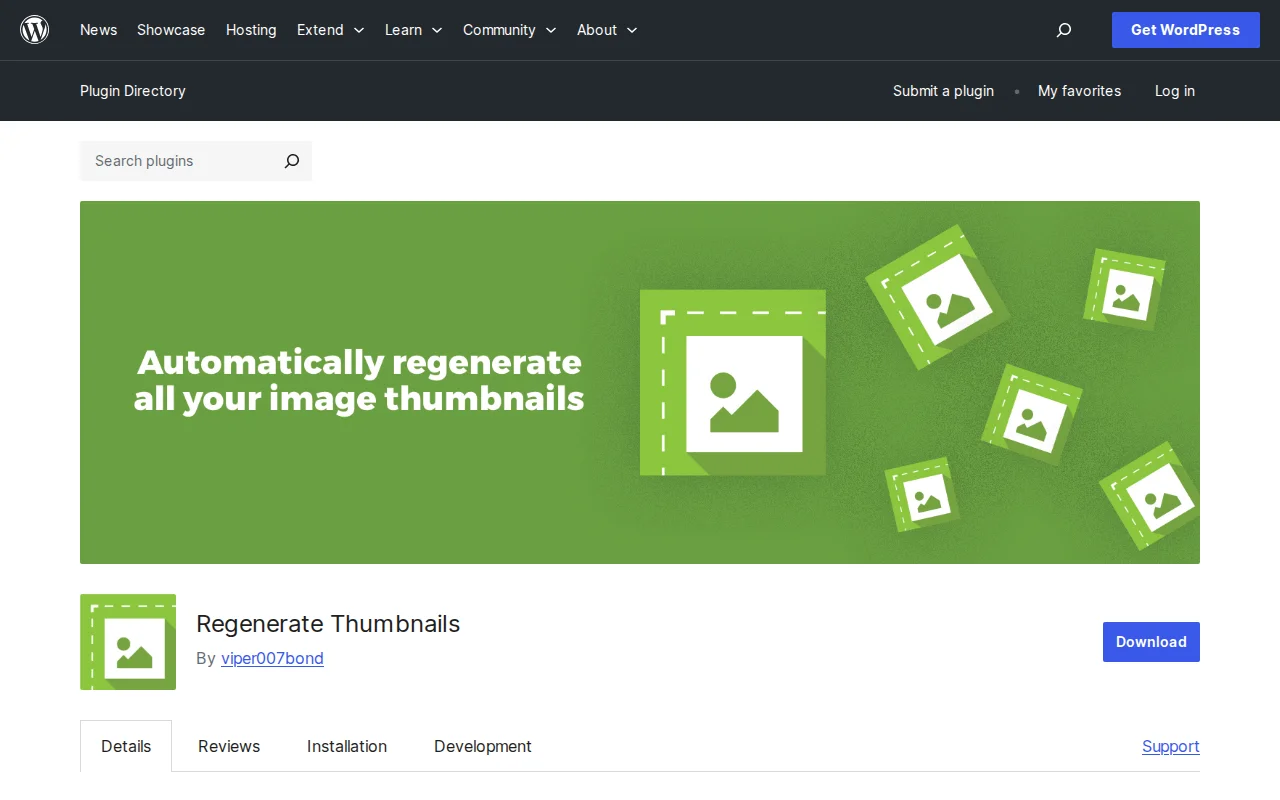Open the Support page link
1280x800 pixels.
click(x=1170, y=746)
